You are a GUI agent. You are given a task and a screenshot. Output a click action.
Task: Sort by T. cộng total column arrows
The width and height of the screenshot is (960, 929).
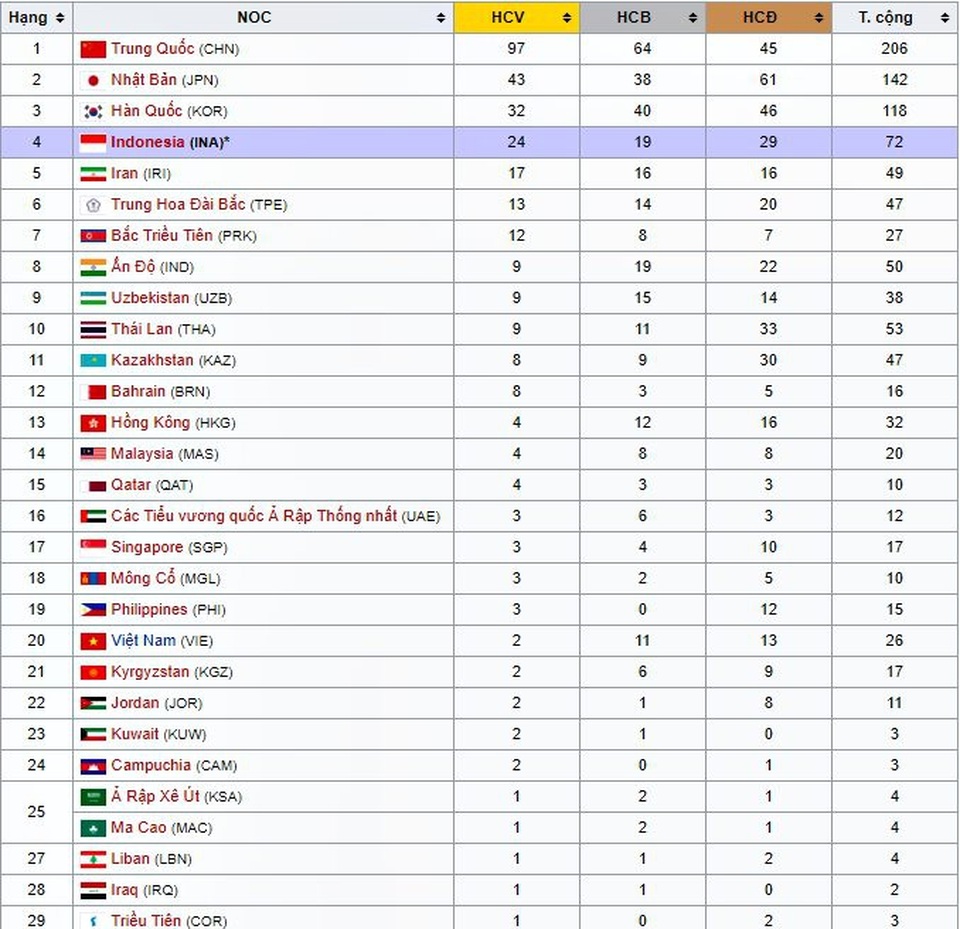point(945,18)
